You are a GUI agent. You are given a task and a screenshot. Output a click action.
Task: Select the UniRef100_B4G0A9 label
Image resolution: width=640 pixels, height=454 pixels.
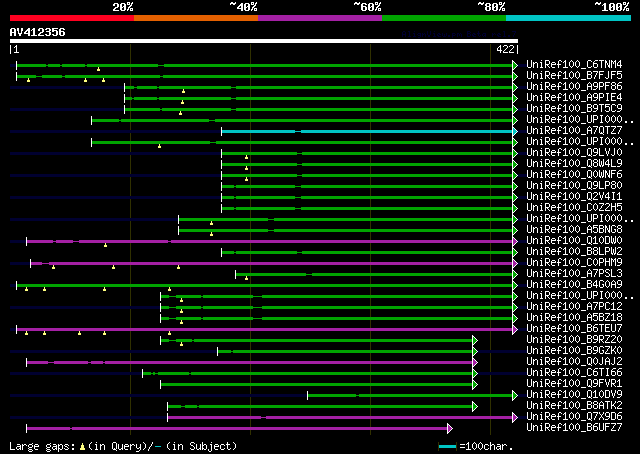(x=574, y=285)
